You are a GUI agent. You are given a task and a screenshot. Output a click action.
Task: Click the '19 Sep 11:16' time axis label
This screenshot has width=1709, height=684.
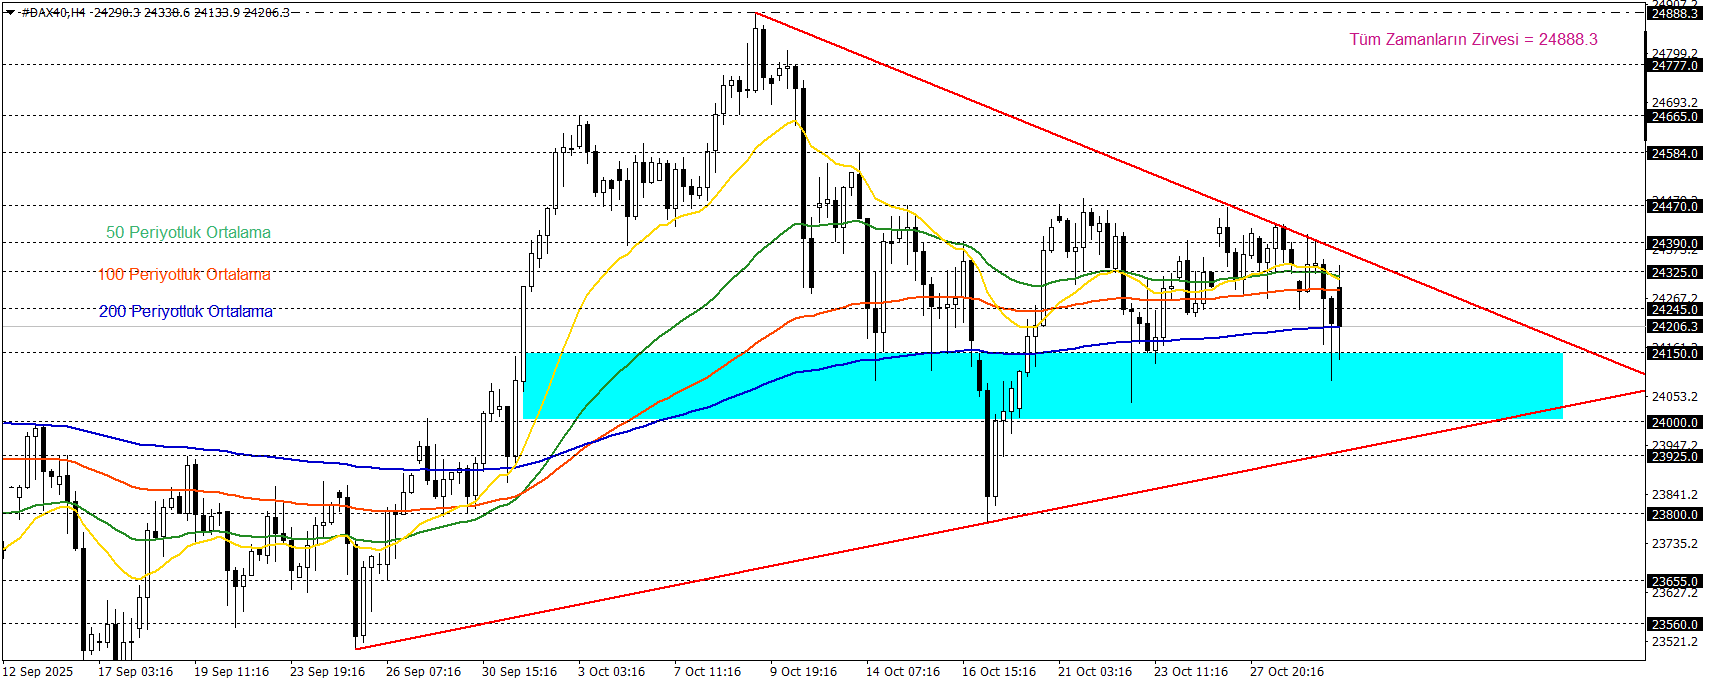(x=231, y=671)
